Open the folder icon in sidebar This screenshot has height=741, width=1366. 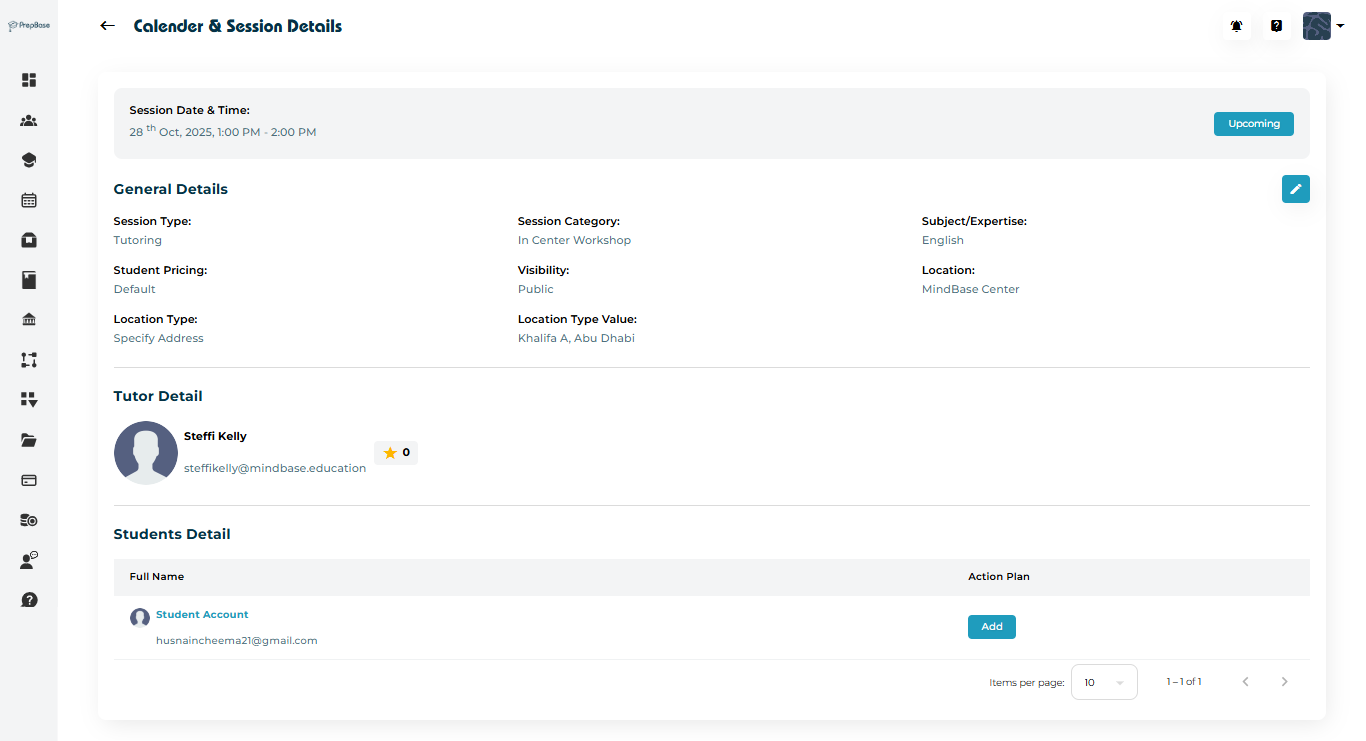click(x=29, y=440)
